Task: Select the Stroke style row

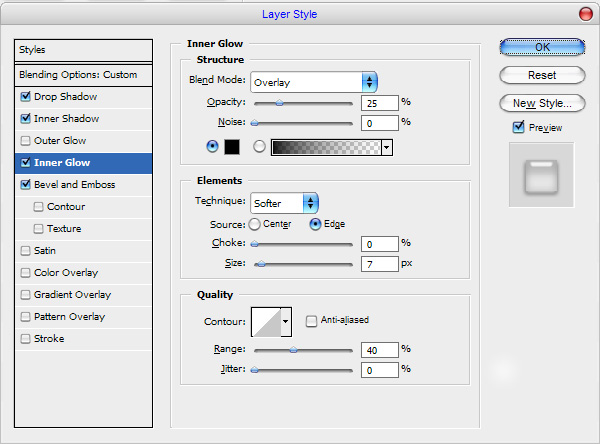Action: (83, 339)
